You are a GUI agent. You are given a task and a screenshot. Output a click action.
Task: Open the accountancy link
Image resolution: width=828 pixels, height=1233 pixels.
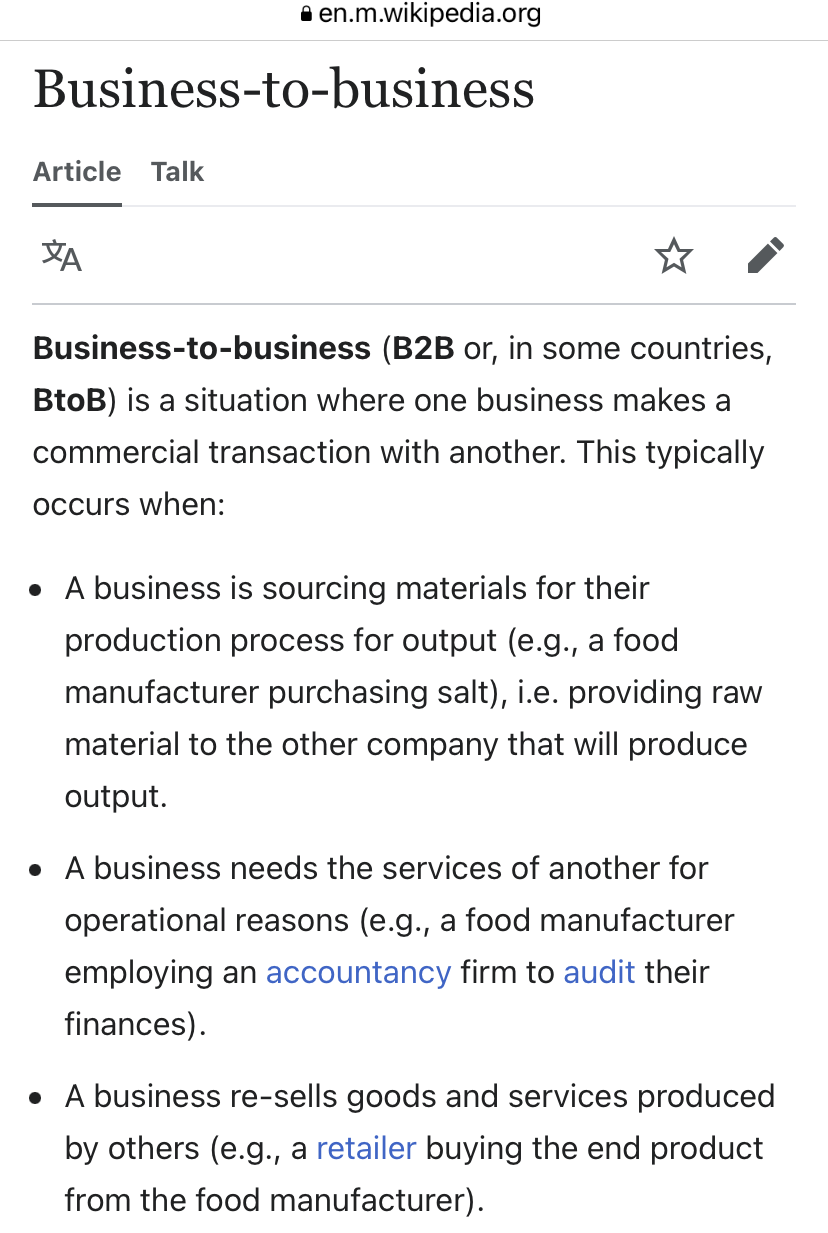358,973
